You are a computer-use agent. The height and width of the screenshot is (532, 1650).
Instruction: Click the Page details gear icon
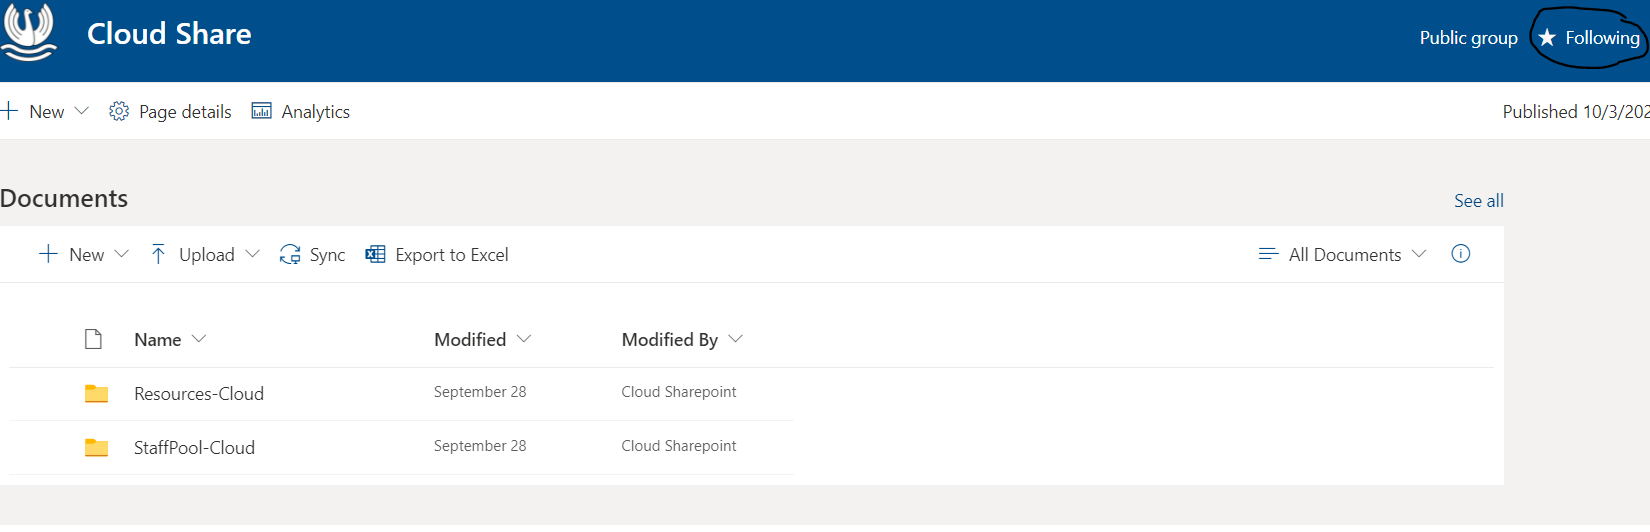(x=119, y=111)
